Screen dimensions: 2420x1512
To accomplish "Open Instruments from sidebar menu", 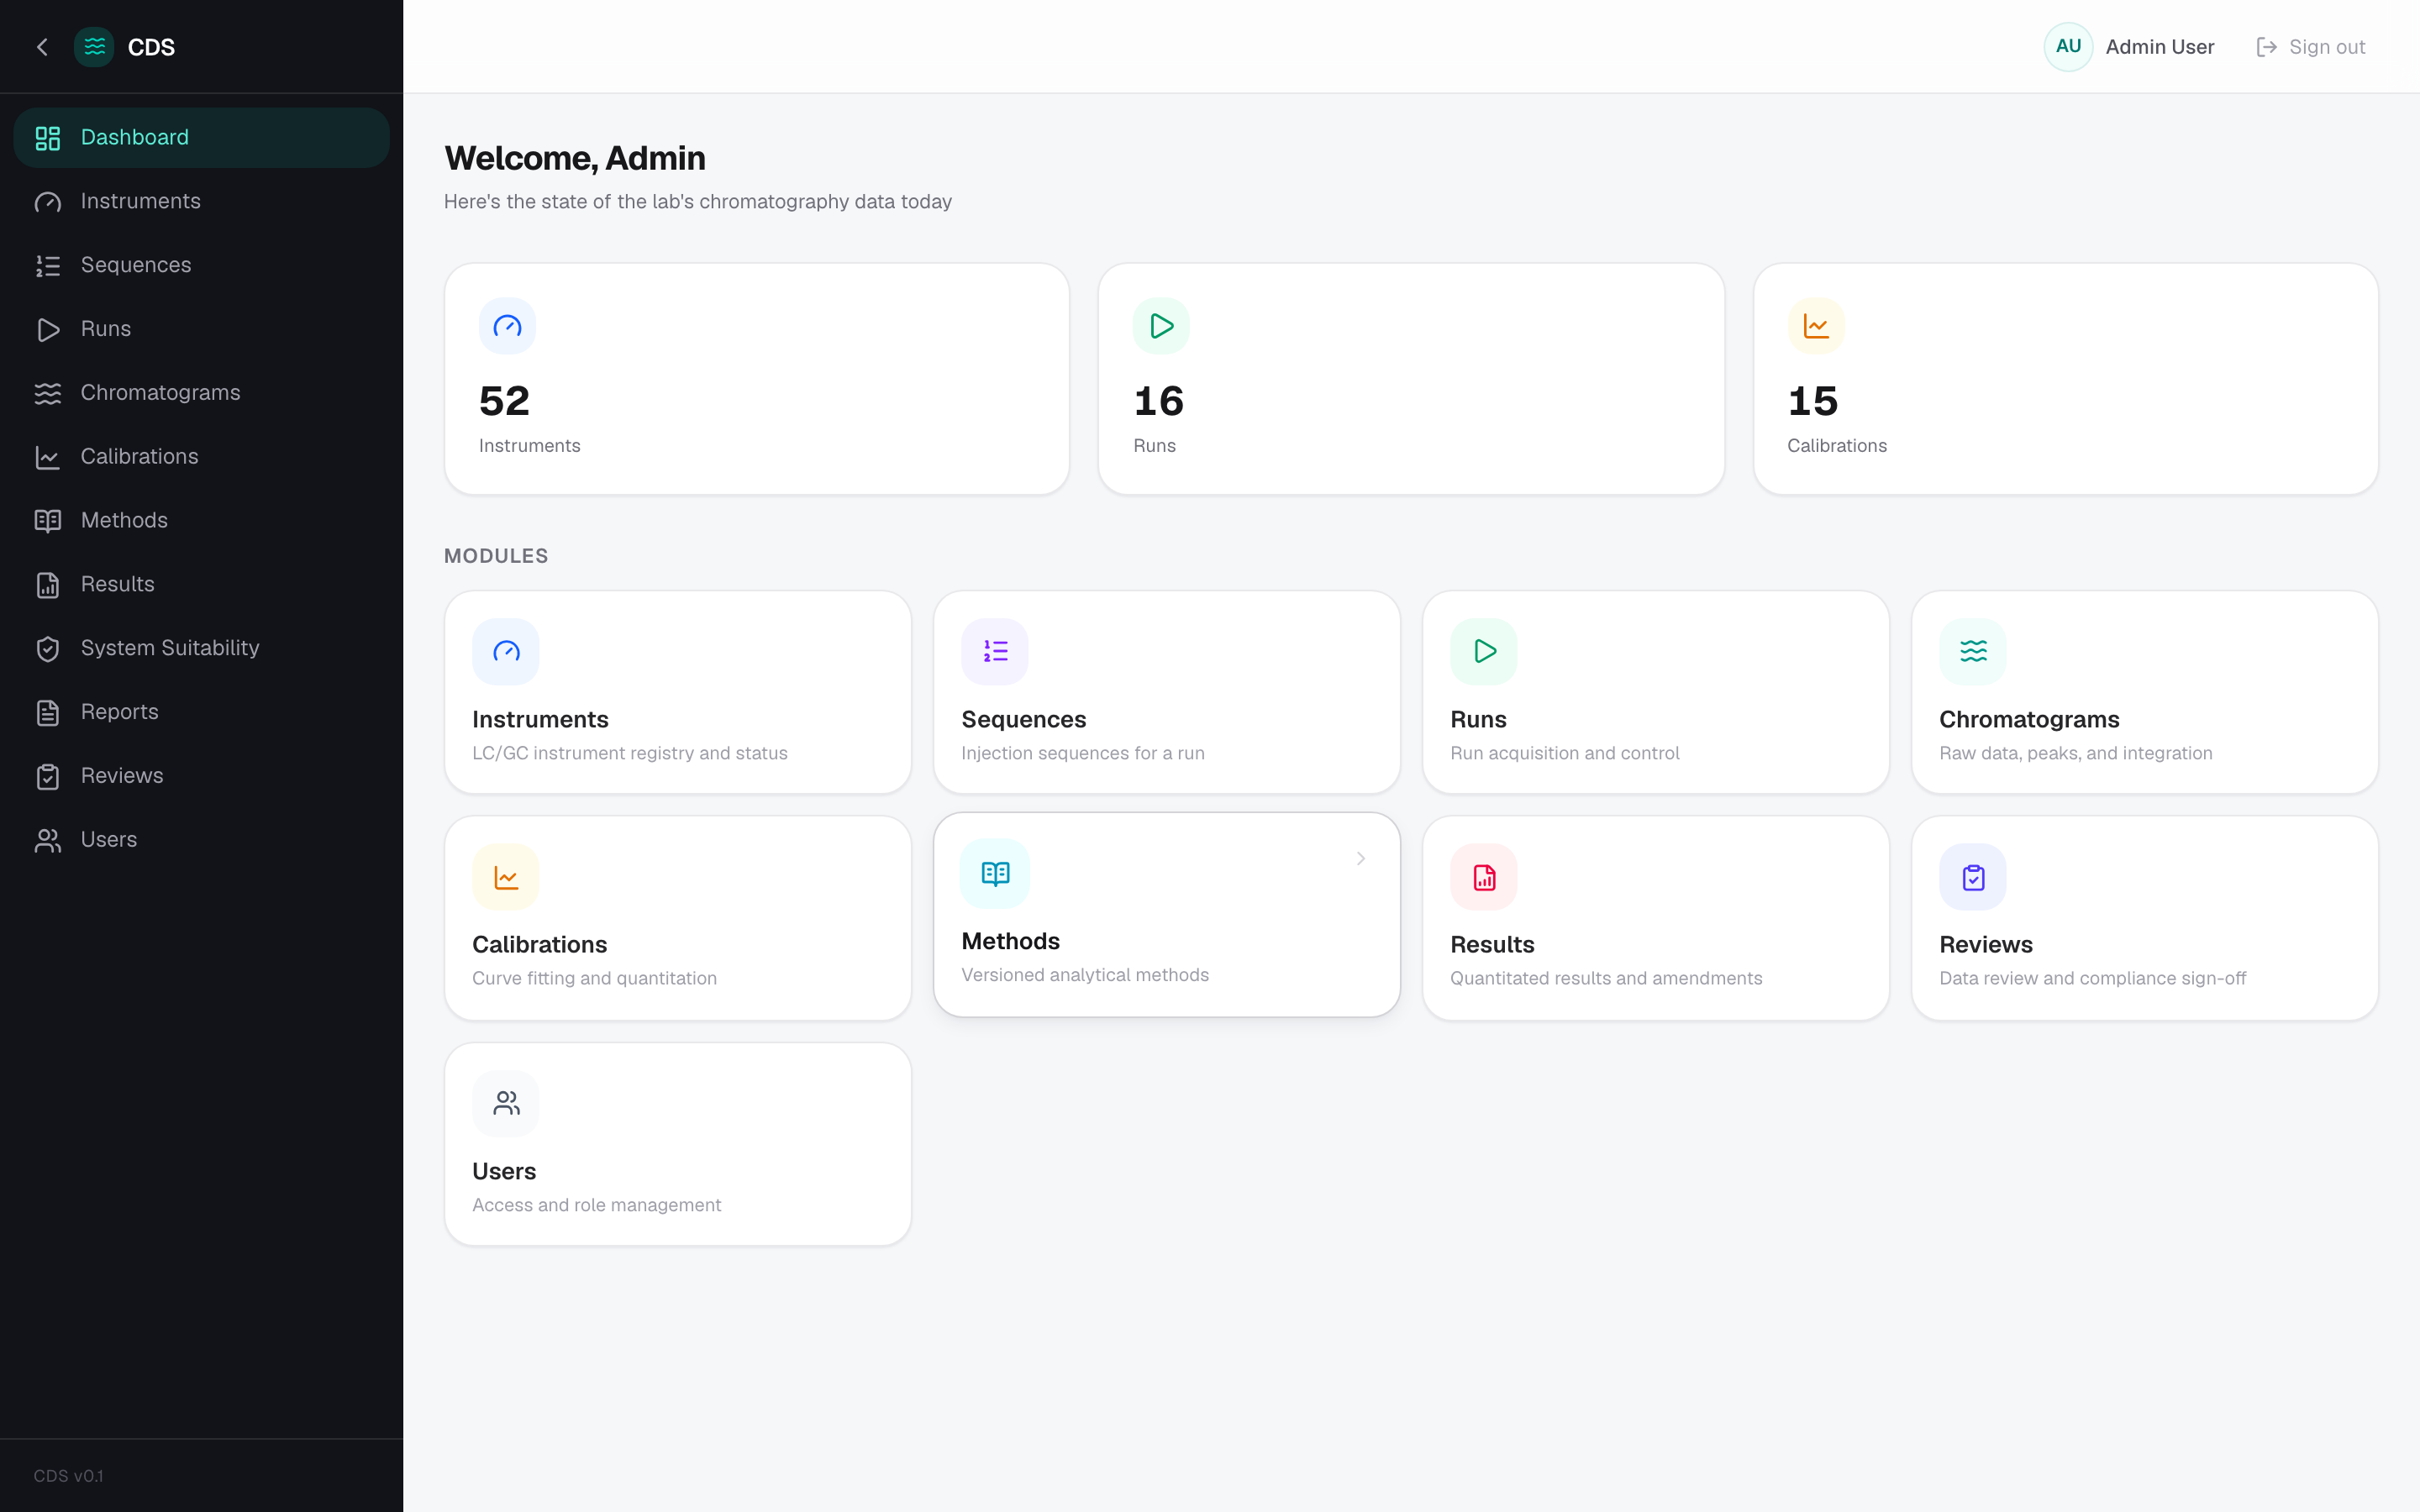I will coord(202,202).
